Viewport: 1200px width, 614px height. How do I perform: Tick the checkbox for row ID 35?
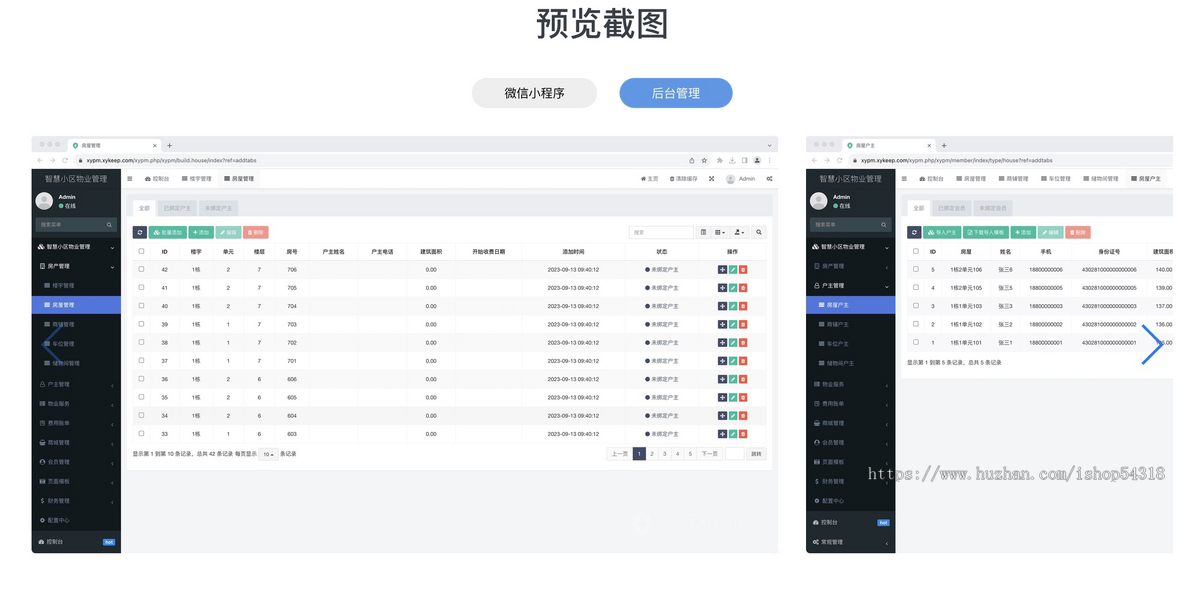coord(141,397)
